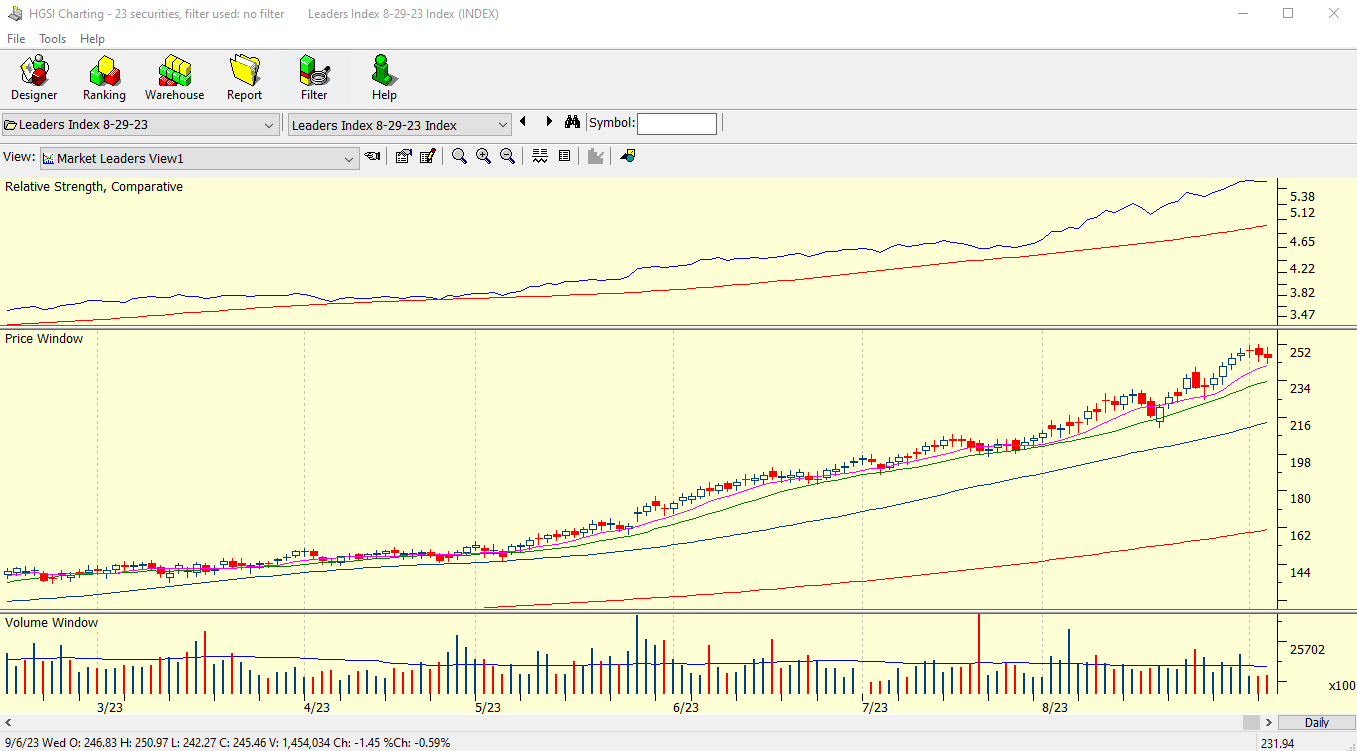Open the Designer tool
Screen dimensions: 1357x751
point(34,78)
